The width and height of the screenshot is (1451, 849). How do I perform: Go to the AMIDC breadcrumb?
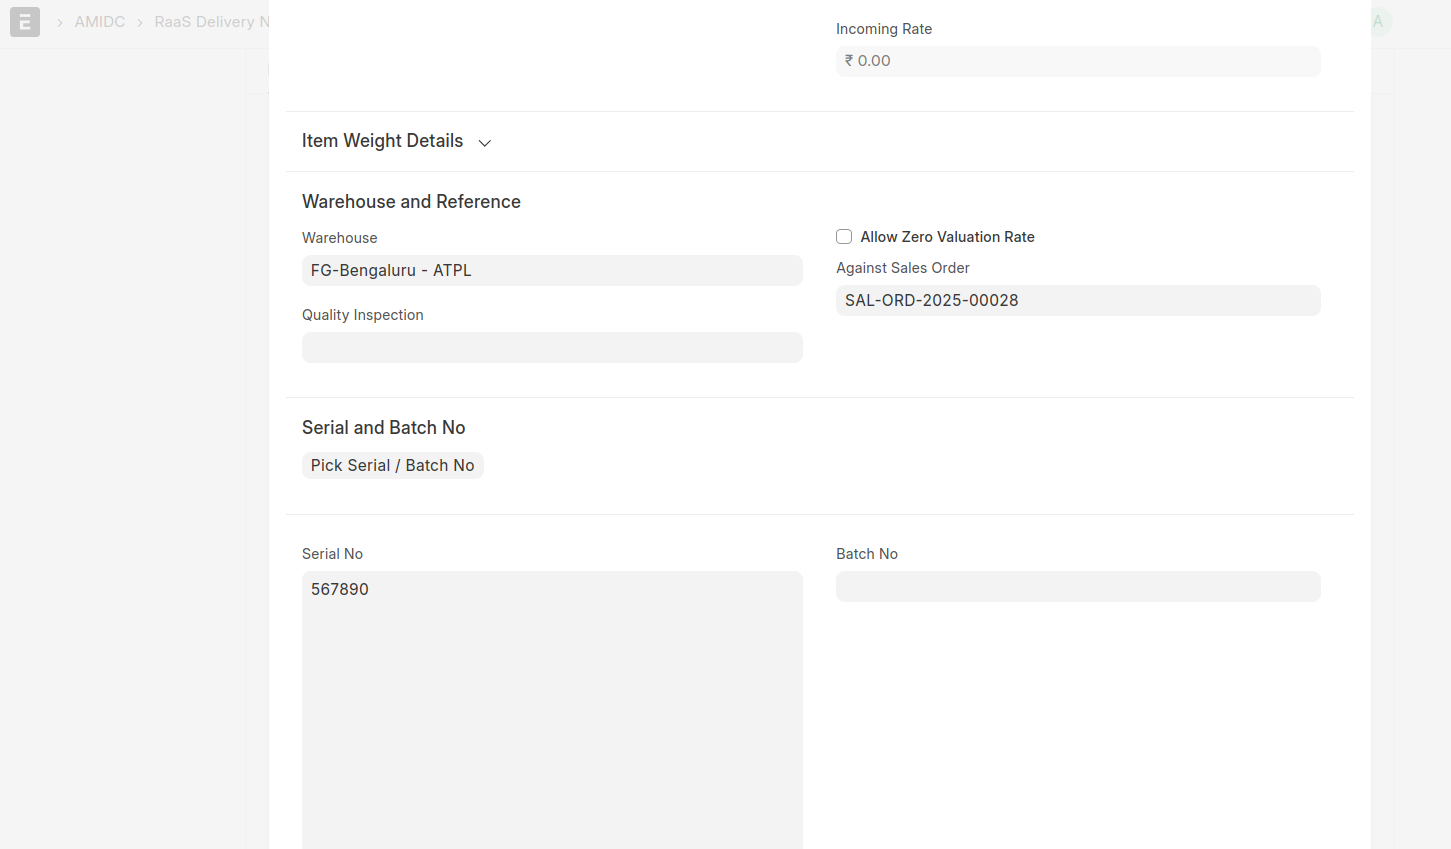click(100, 22)
